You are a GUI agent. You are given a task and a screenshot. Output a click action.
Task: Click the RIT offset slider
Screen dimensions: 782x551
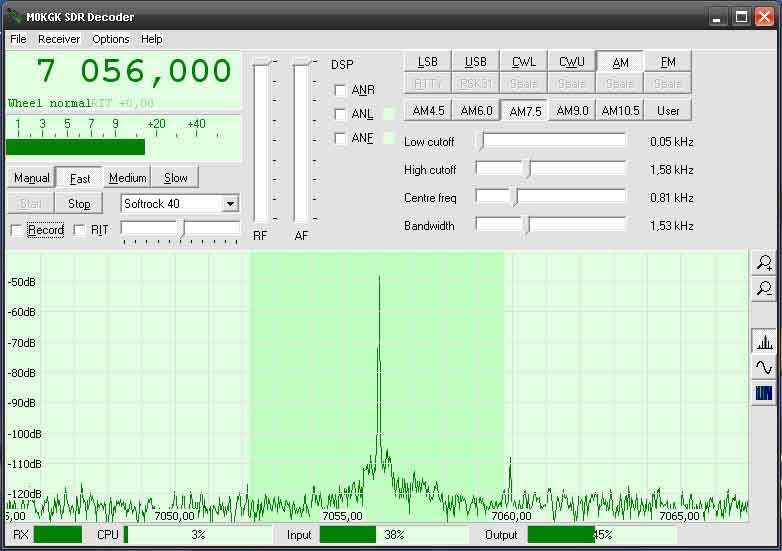click(180, 230)
